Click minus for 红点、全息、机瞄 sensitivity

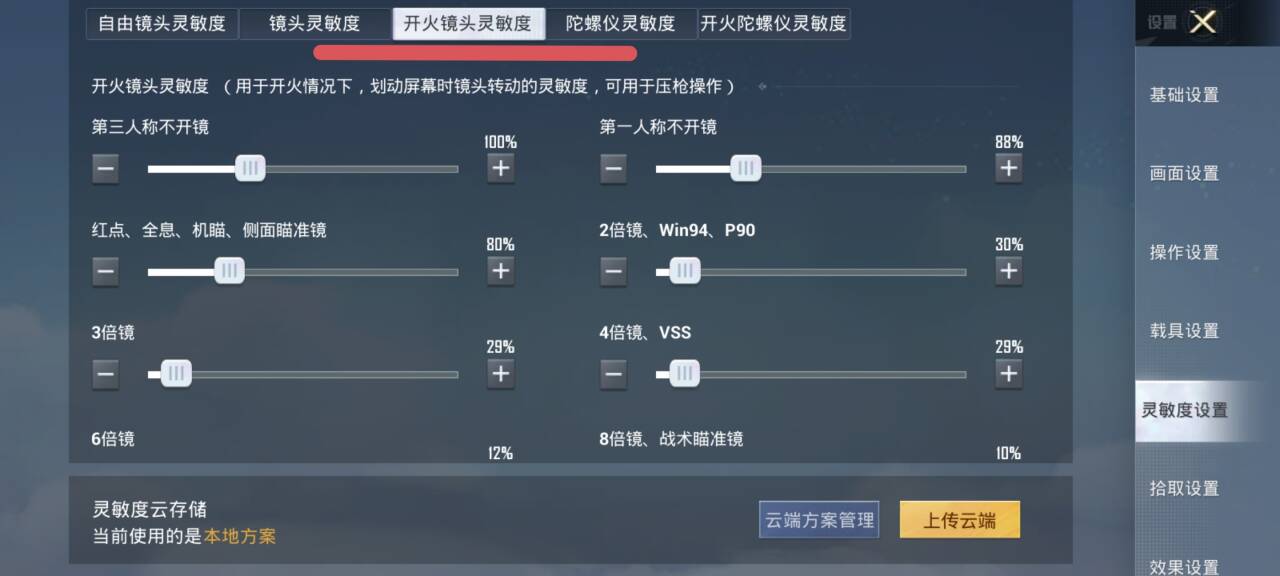[105, 270]
